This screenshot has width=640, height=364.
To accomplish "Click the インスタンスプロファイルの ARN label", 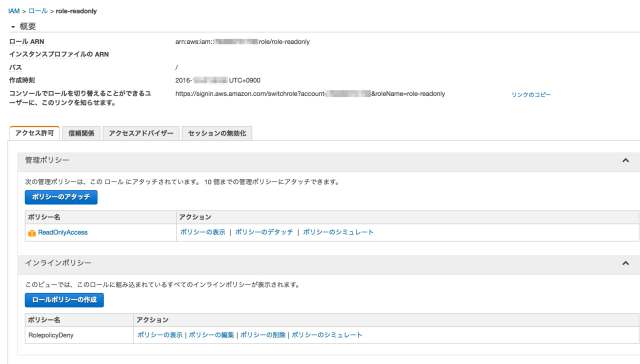I will 59,54.
